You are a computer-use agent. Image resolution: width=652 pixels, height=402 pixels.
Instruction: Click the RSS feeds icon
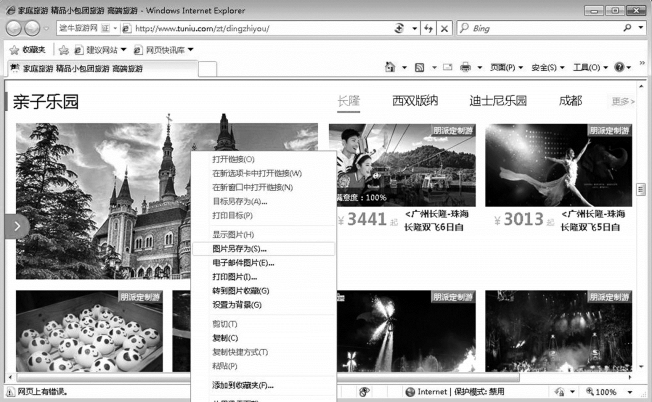click(420, 67)
